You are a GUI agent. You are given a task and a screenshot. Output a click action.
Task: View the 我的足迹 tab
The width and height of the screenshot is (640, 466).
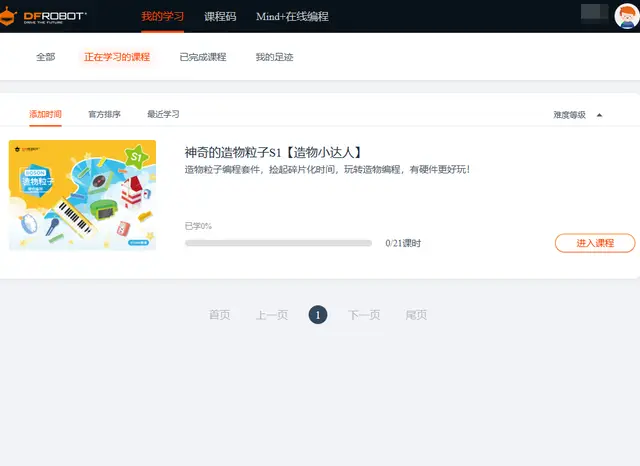(x=274, y=57)
